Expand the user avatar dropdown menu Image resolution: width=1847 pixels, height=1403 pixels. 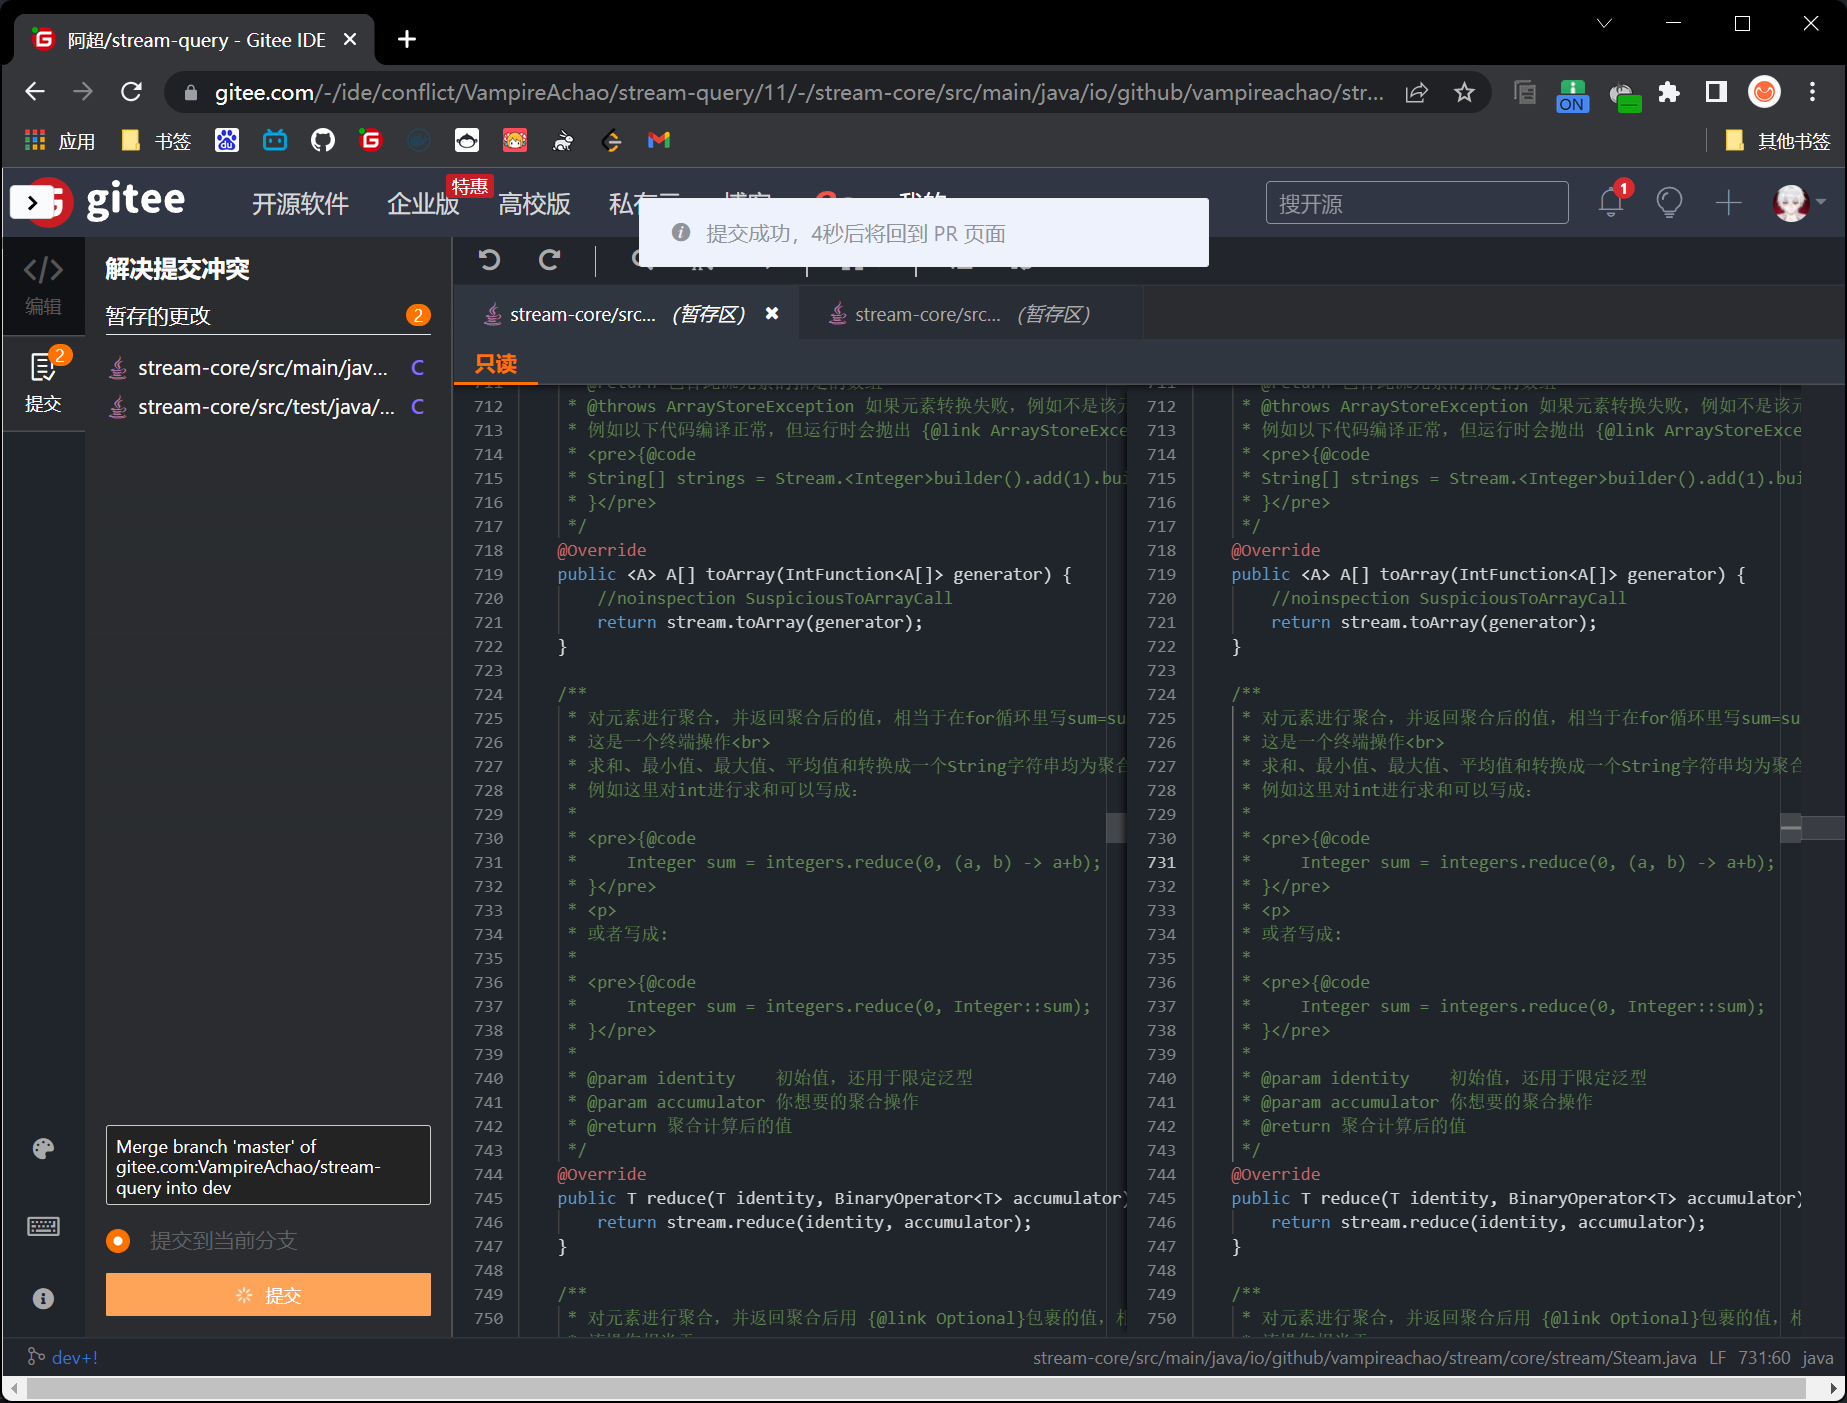pos(1798,203)
